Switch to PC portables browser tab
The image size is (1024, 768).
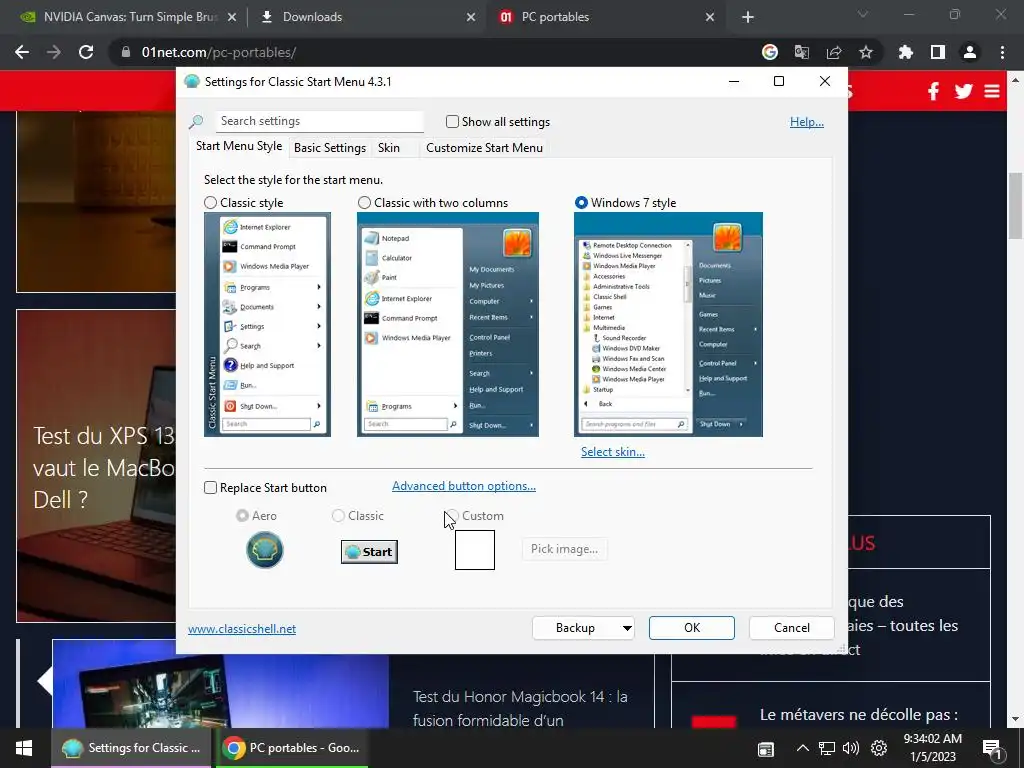[x=605, y=17]
